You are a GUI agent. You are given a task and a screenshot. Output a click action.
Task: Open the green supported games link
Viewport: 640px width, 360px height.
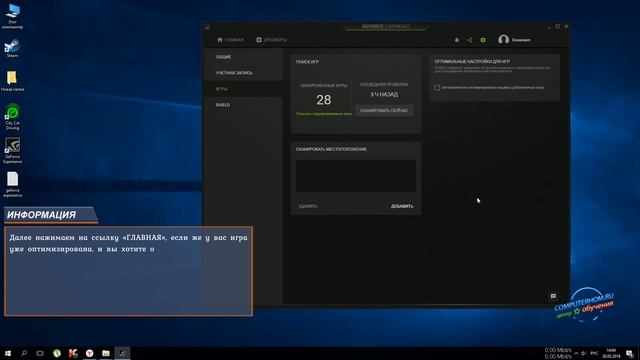pos(324,114)
